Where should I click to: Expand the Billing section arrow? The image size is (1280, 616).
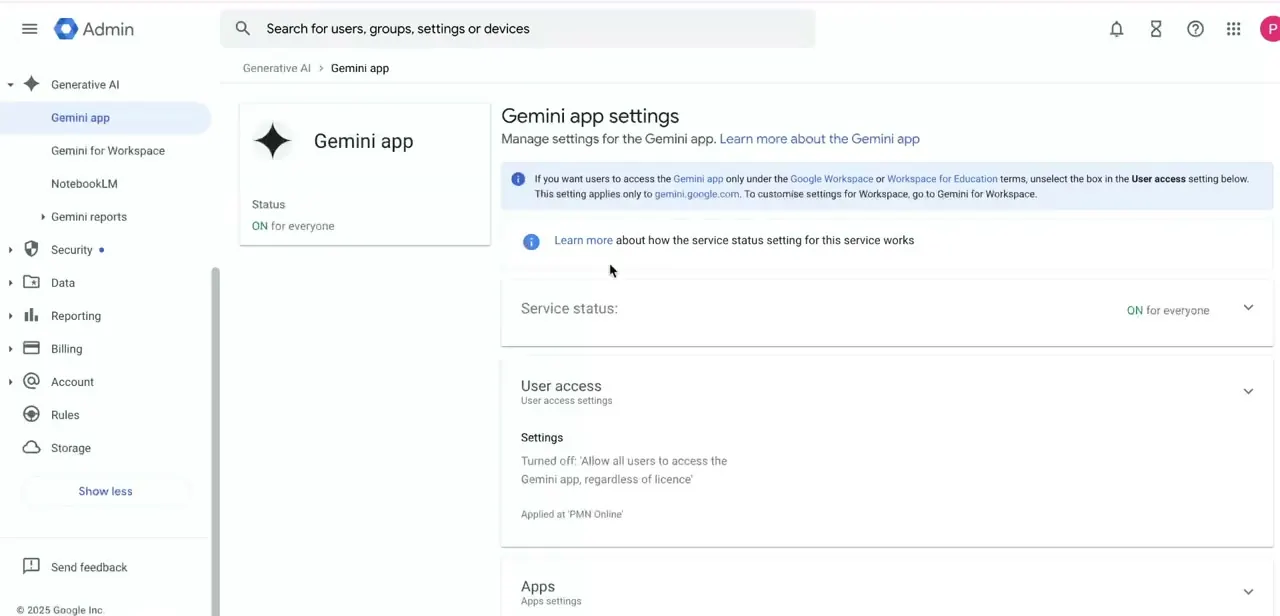(10, 349)
